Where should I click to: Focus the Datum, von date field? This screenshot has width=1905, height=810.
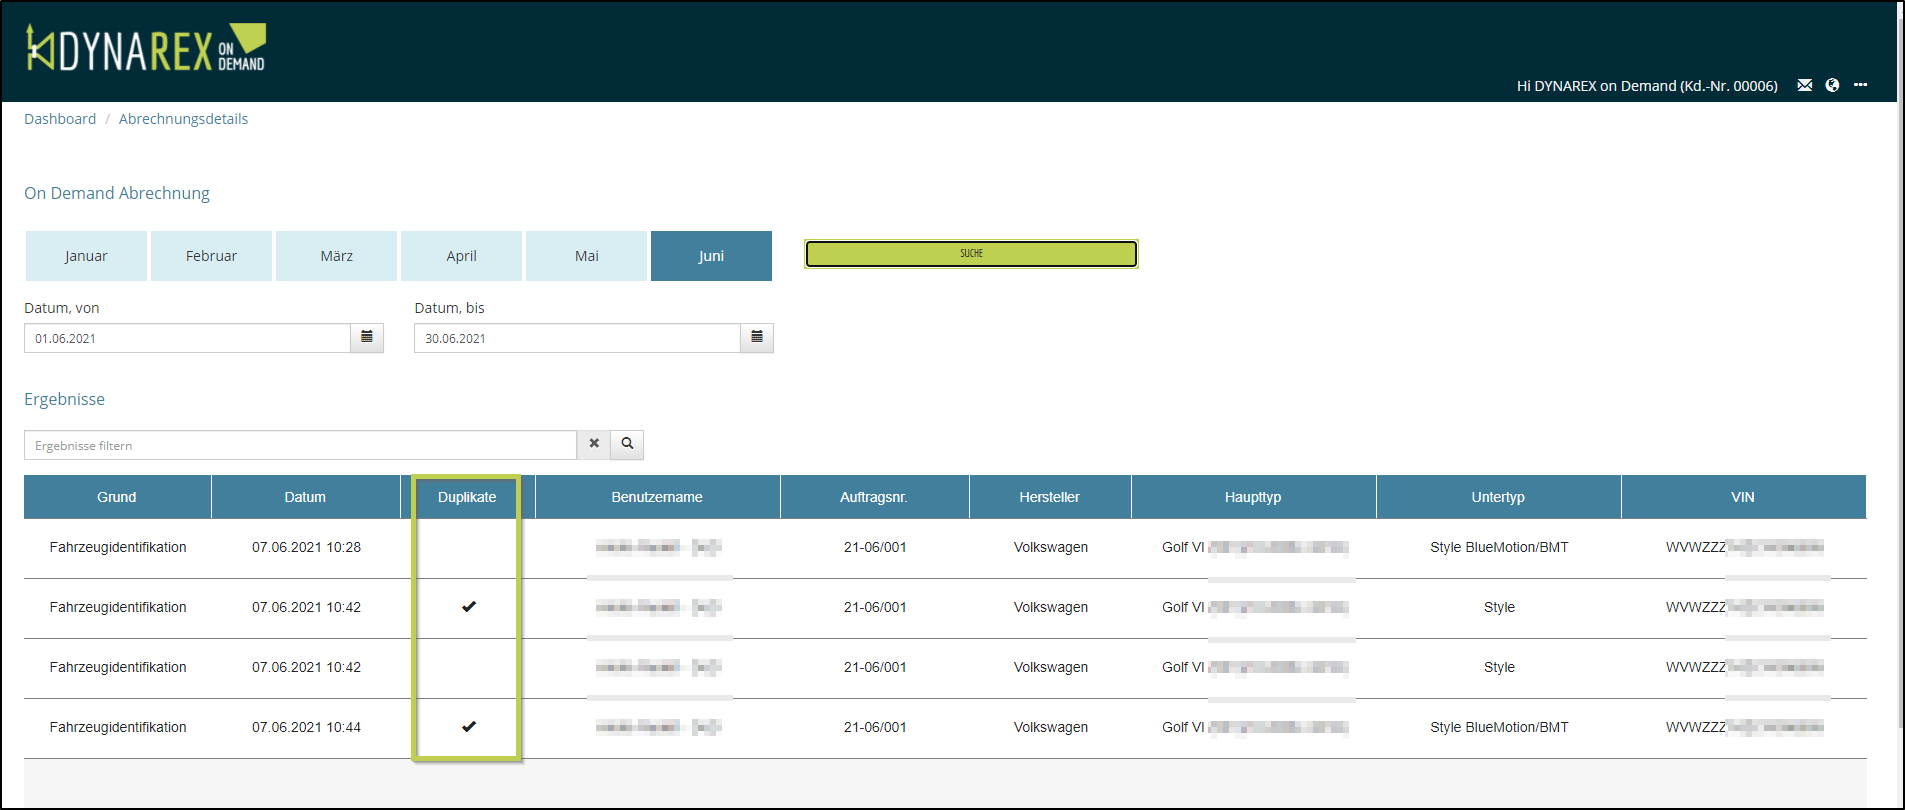[187, 338]
